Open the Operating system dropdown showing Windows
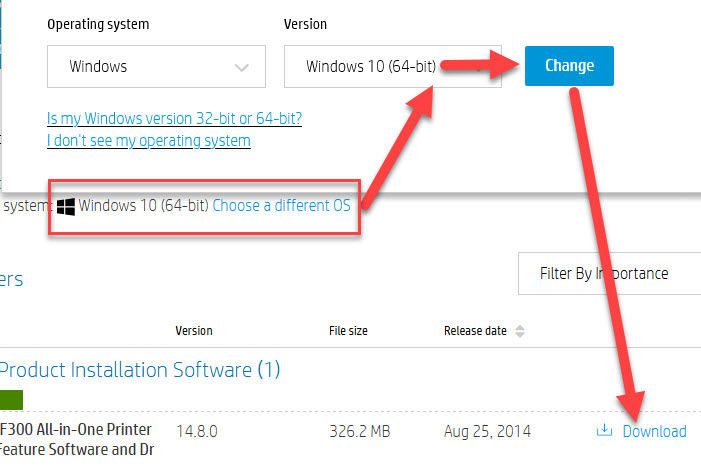The width and height of the screenshot is (701, 474). click(x=156, y=66)
